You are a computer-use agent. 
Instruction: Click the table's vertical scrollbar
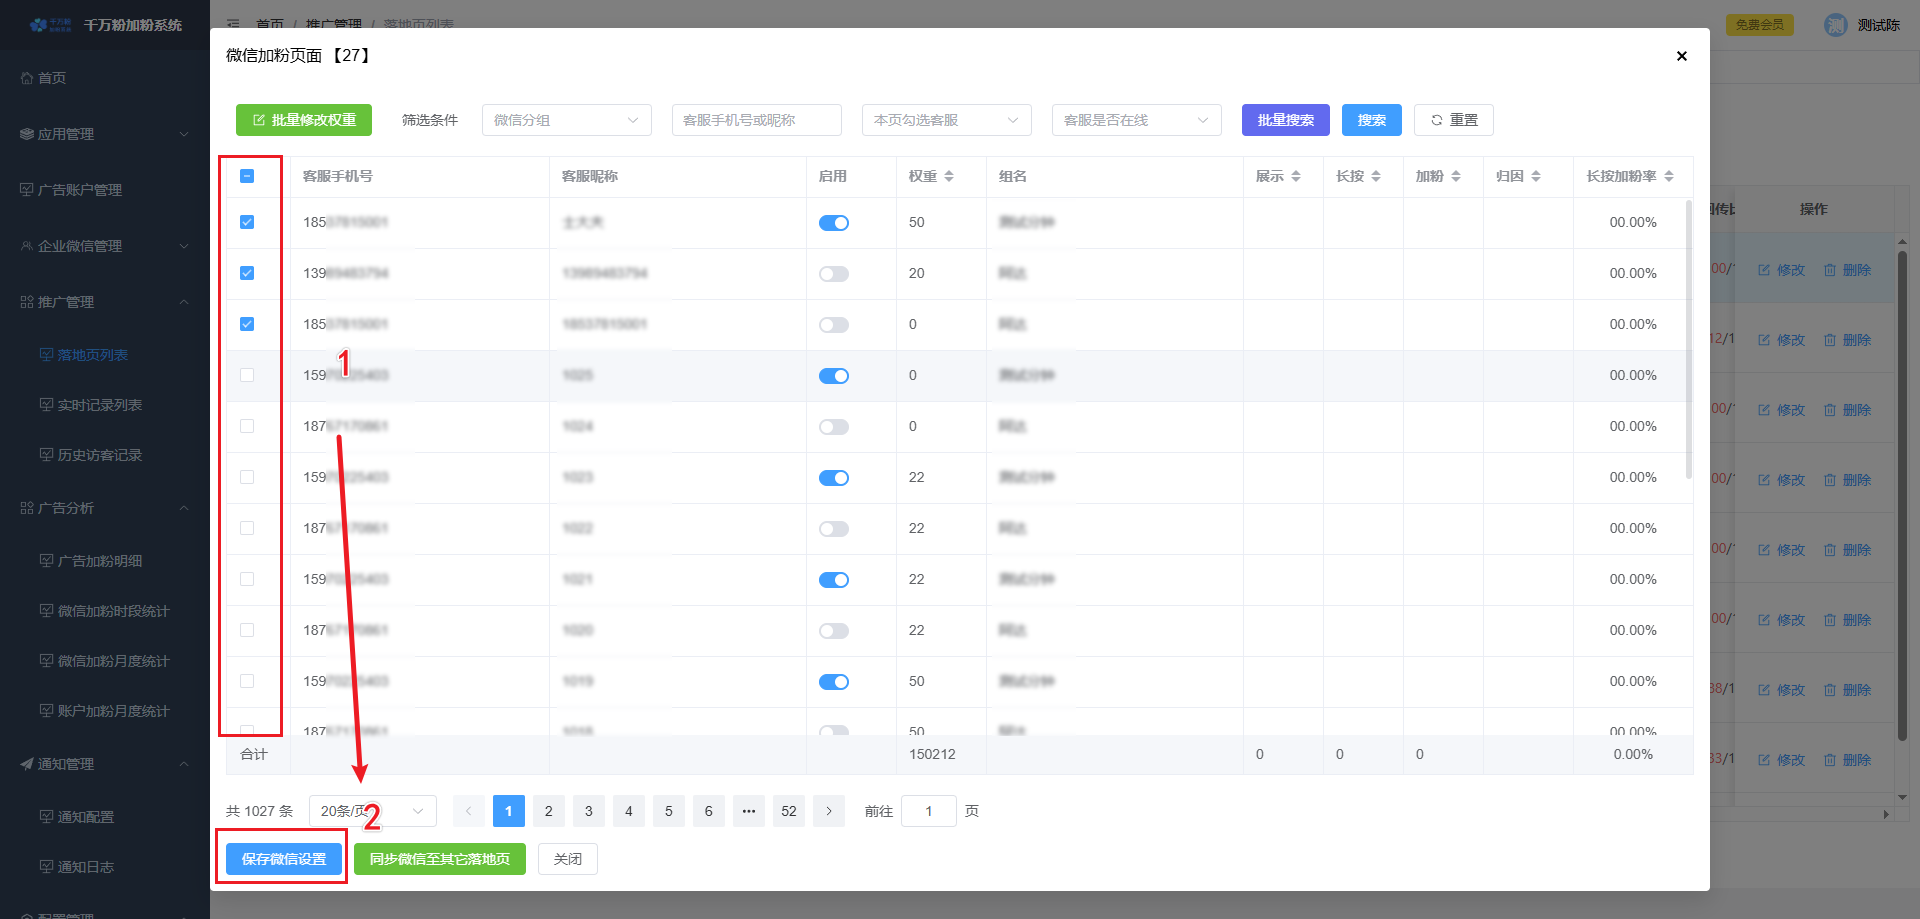point(1688,340)
